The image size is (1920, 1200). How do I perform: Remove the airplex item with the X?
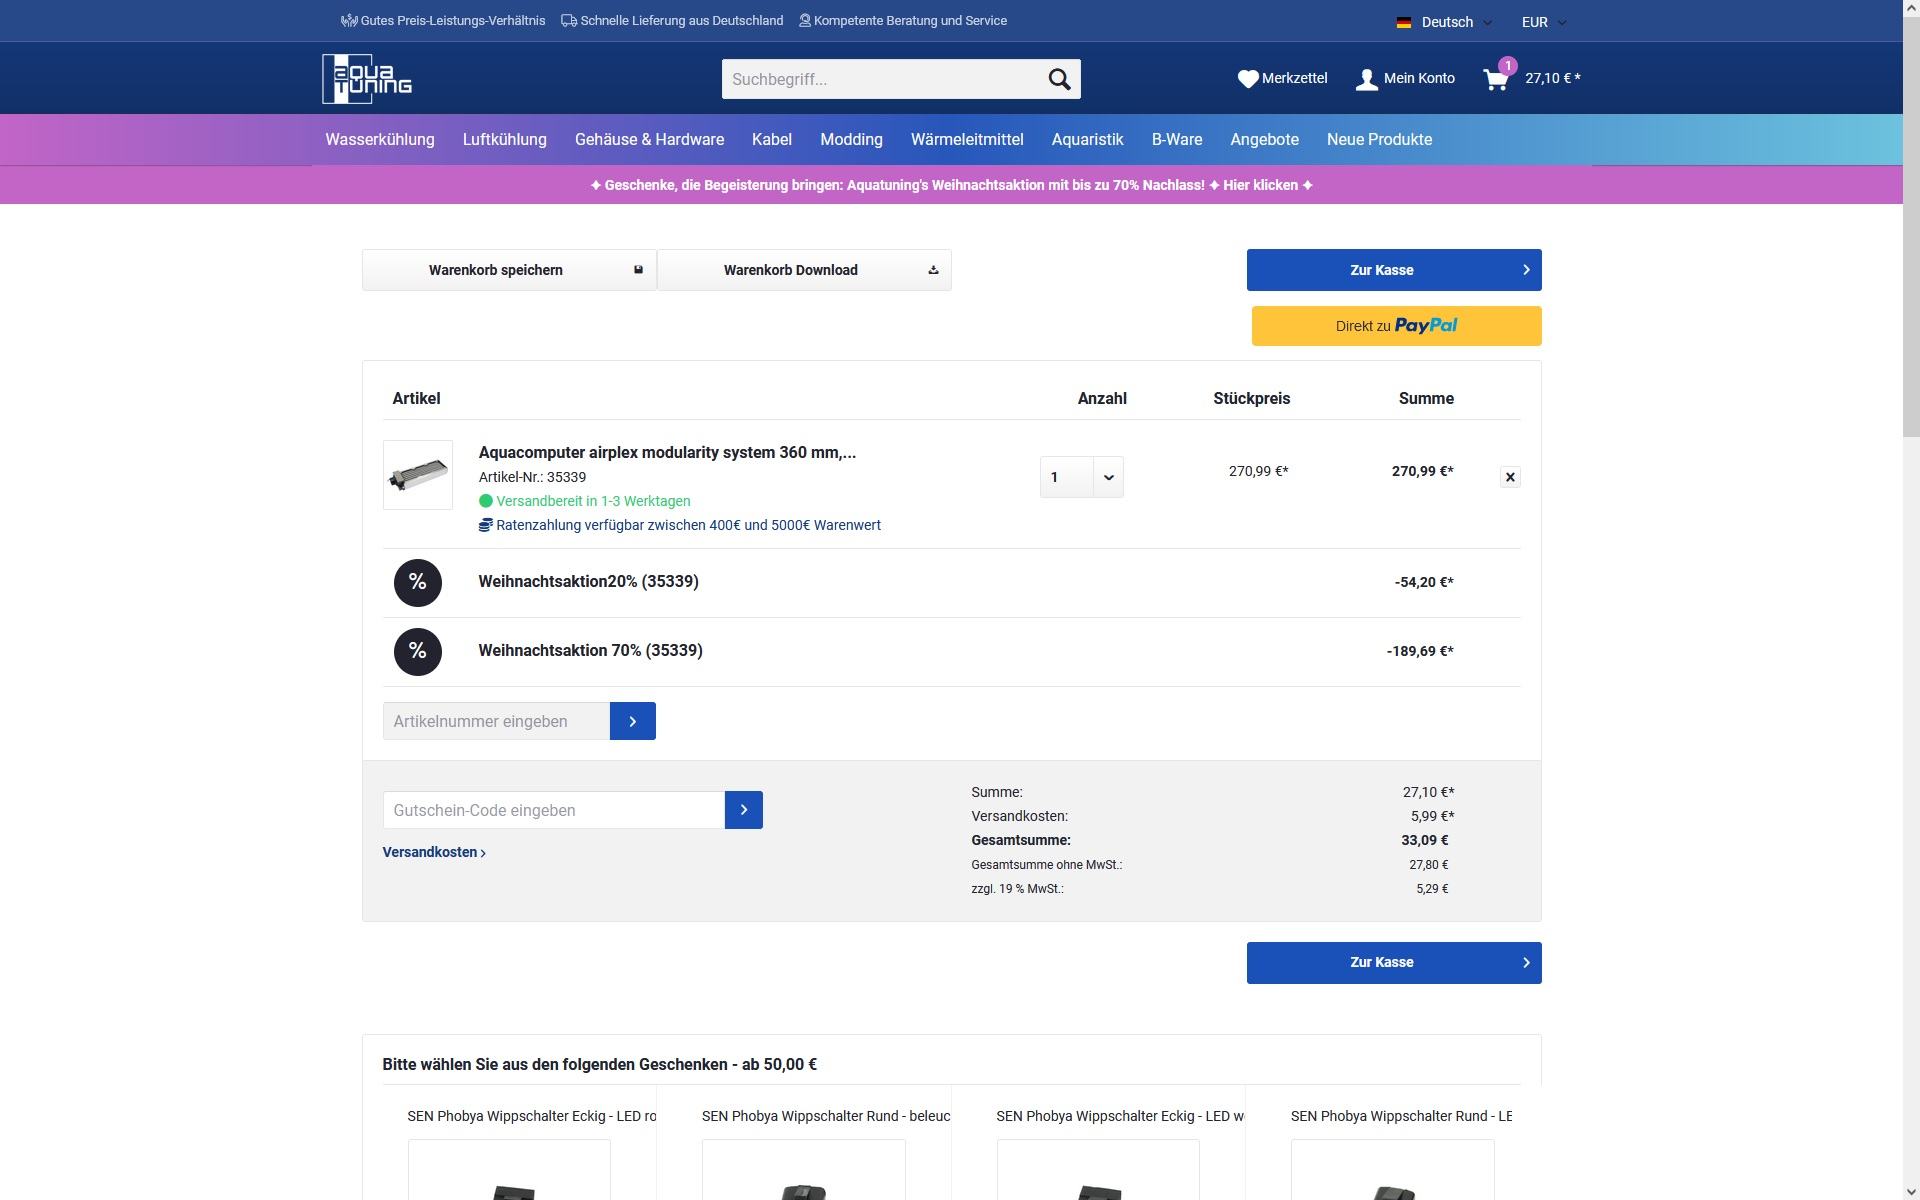coord(1510,477)
